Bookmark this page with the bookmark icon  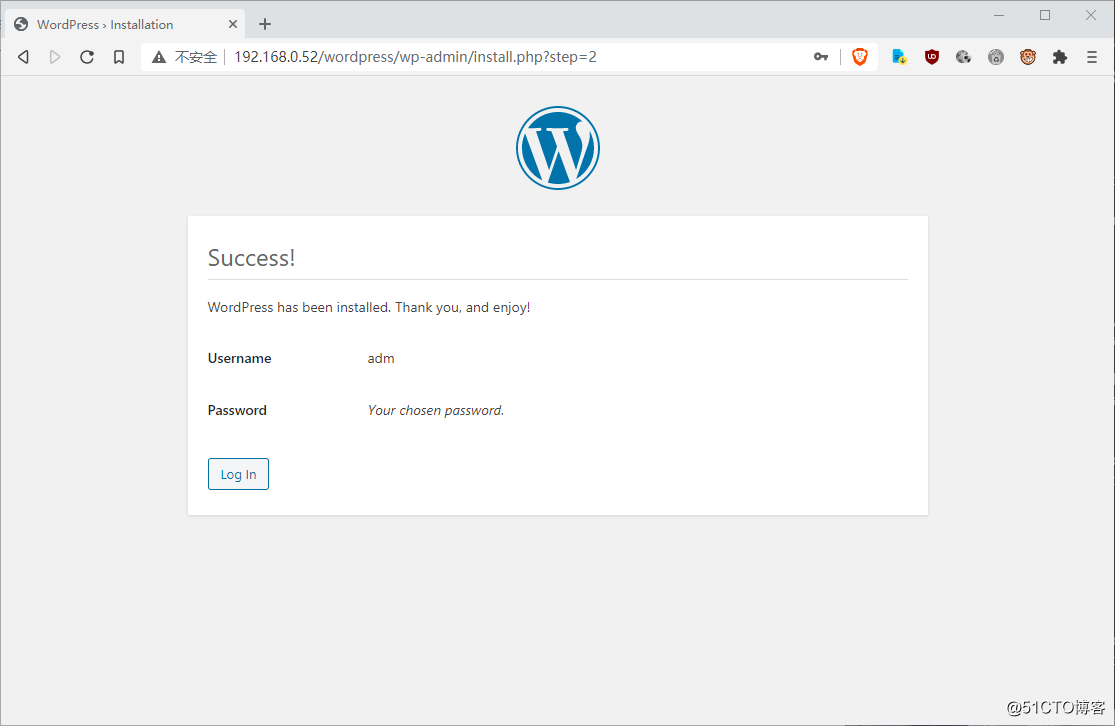(119, 57)
